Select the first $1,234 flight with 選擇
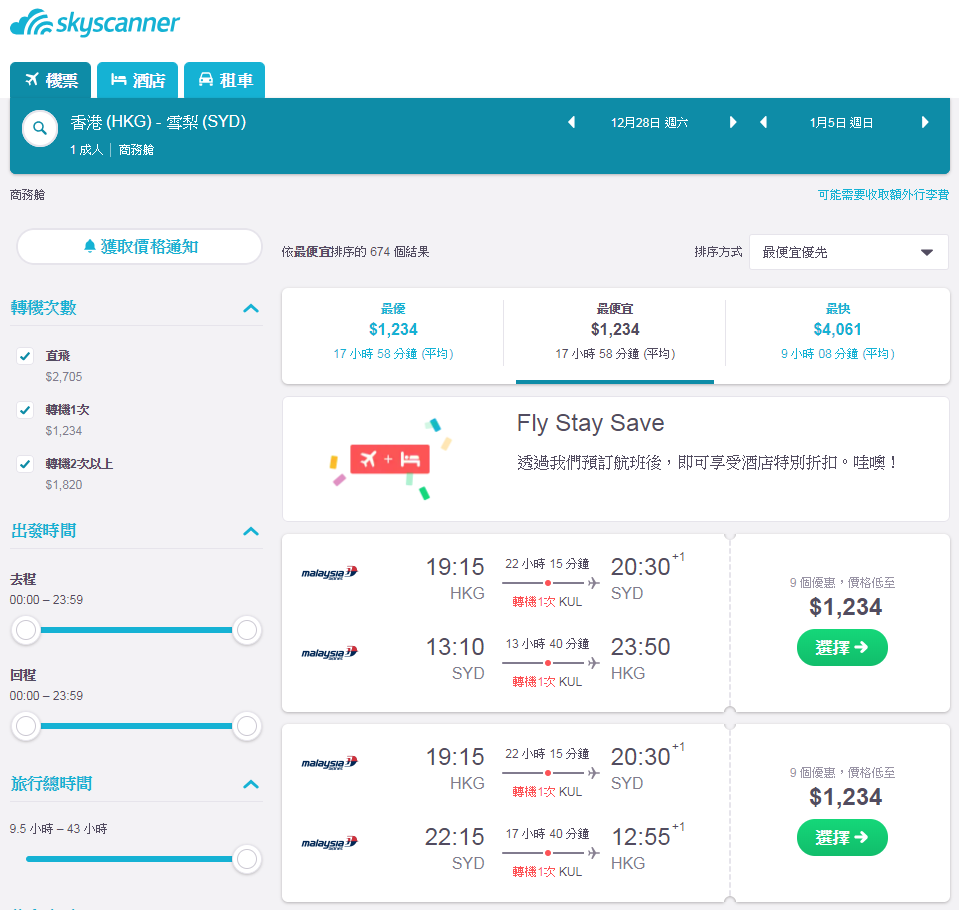This screenshot has width=959, height=910. click(842, 647)
